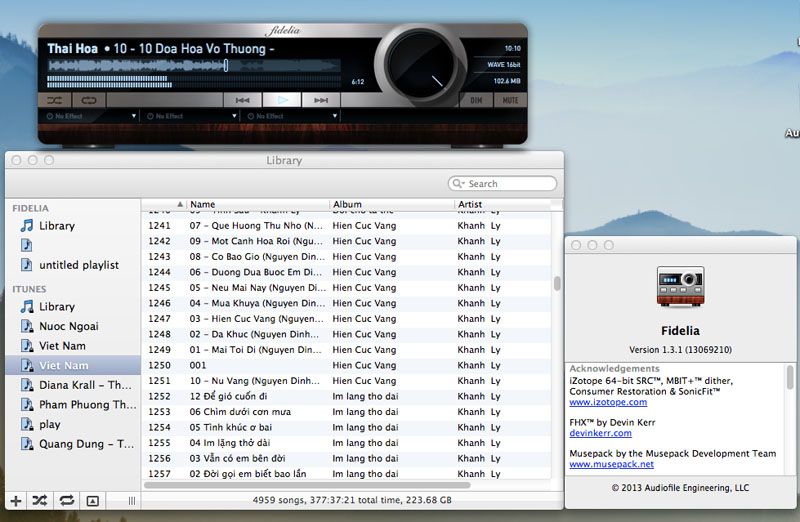Viewport: 800px width, 522px height.
Task: Click the Library horizontal scrollbar
Action: point(307,485)
